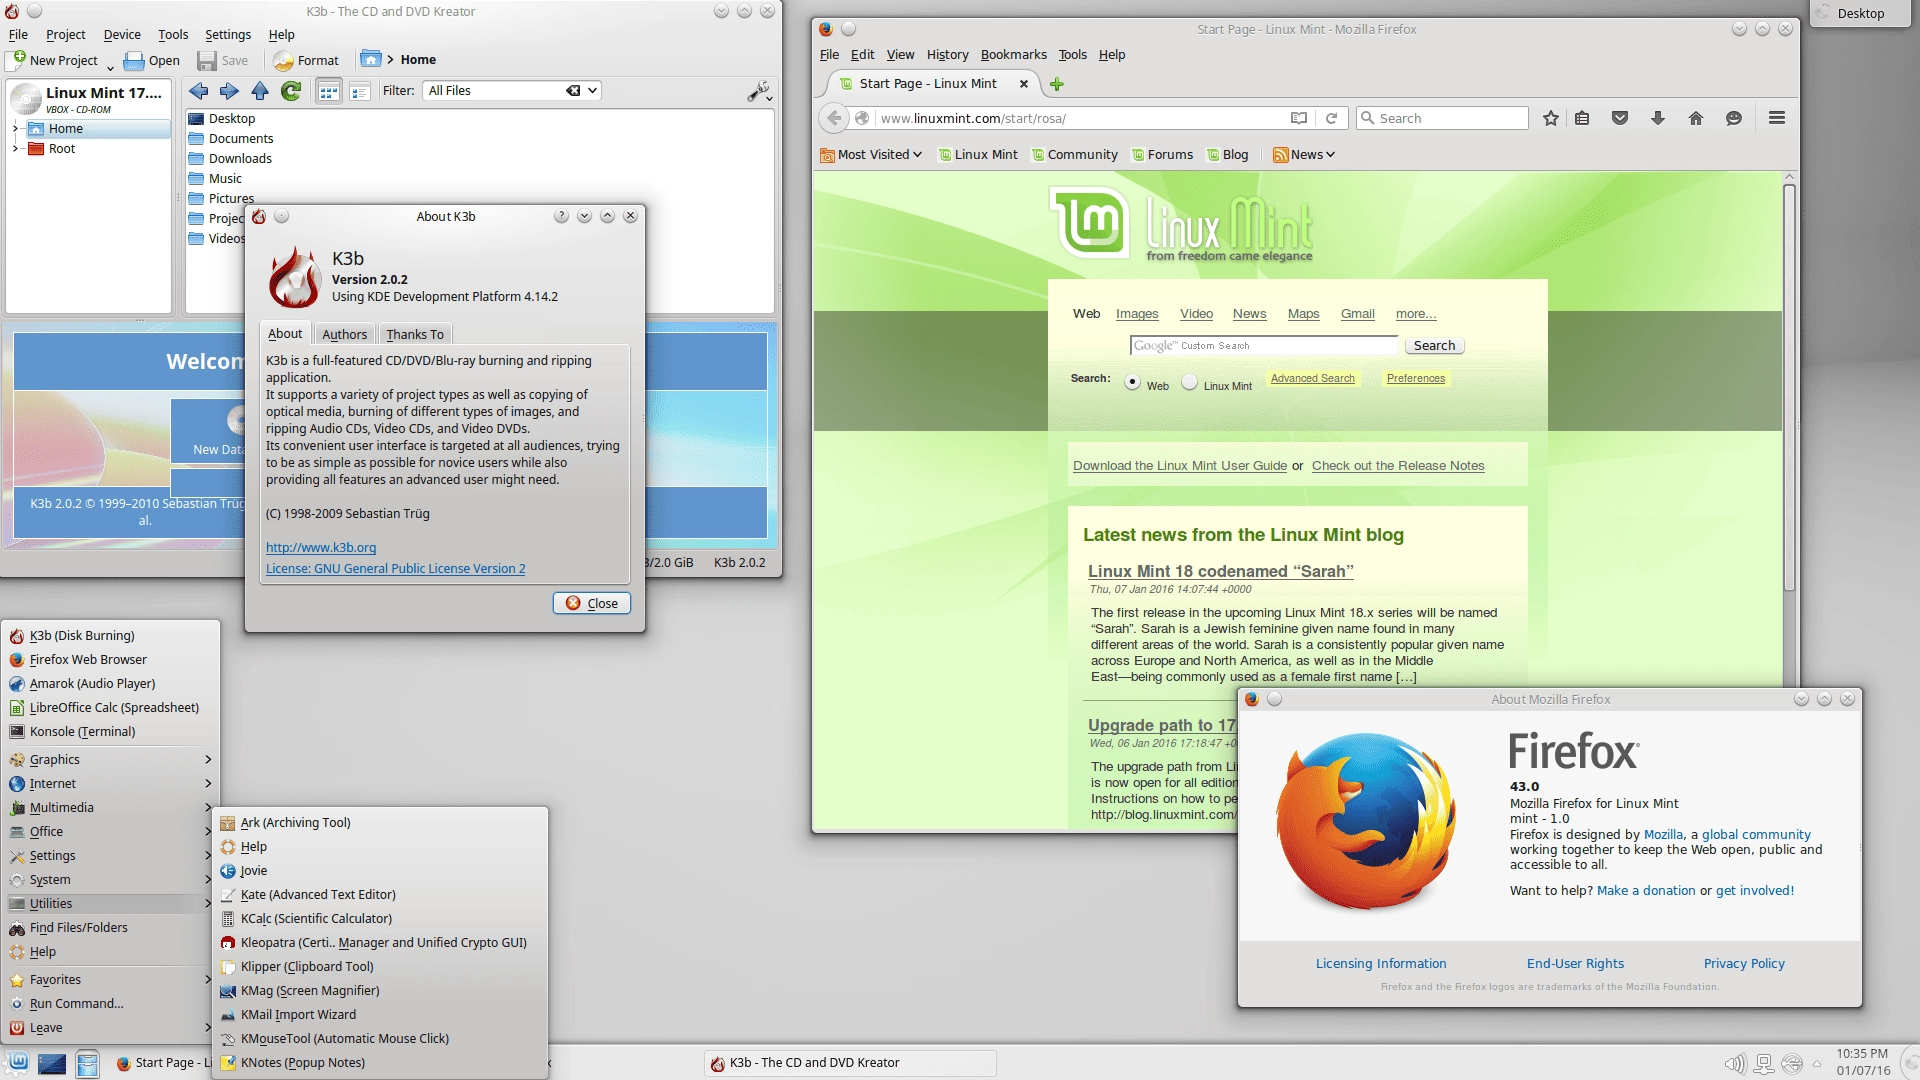Open http://www.k3b.org link
This screenshot has width=1920, height=1080.
[321, 548]
